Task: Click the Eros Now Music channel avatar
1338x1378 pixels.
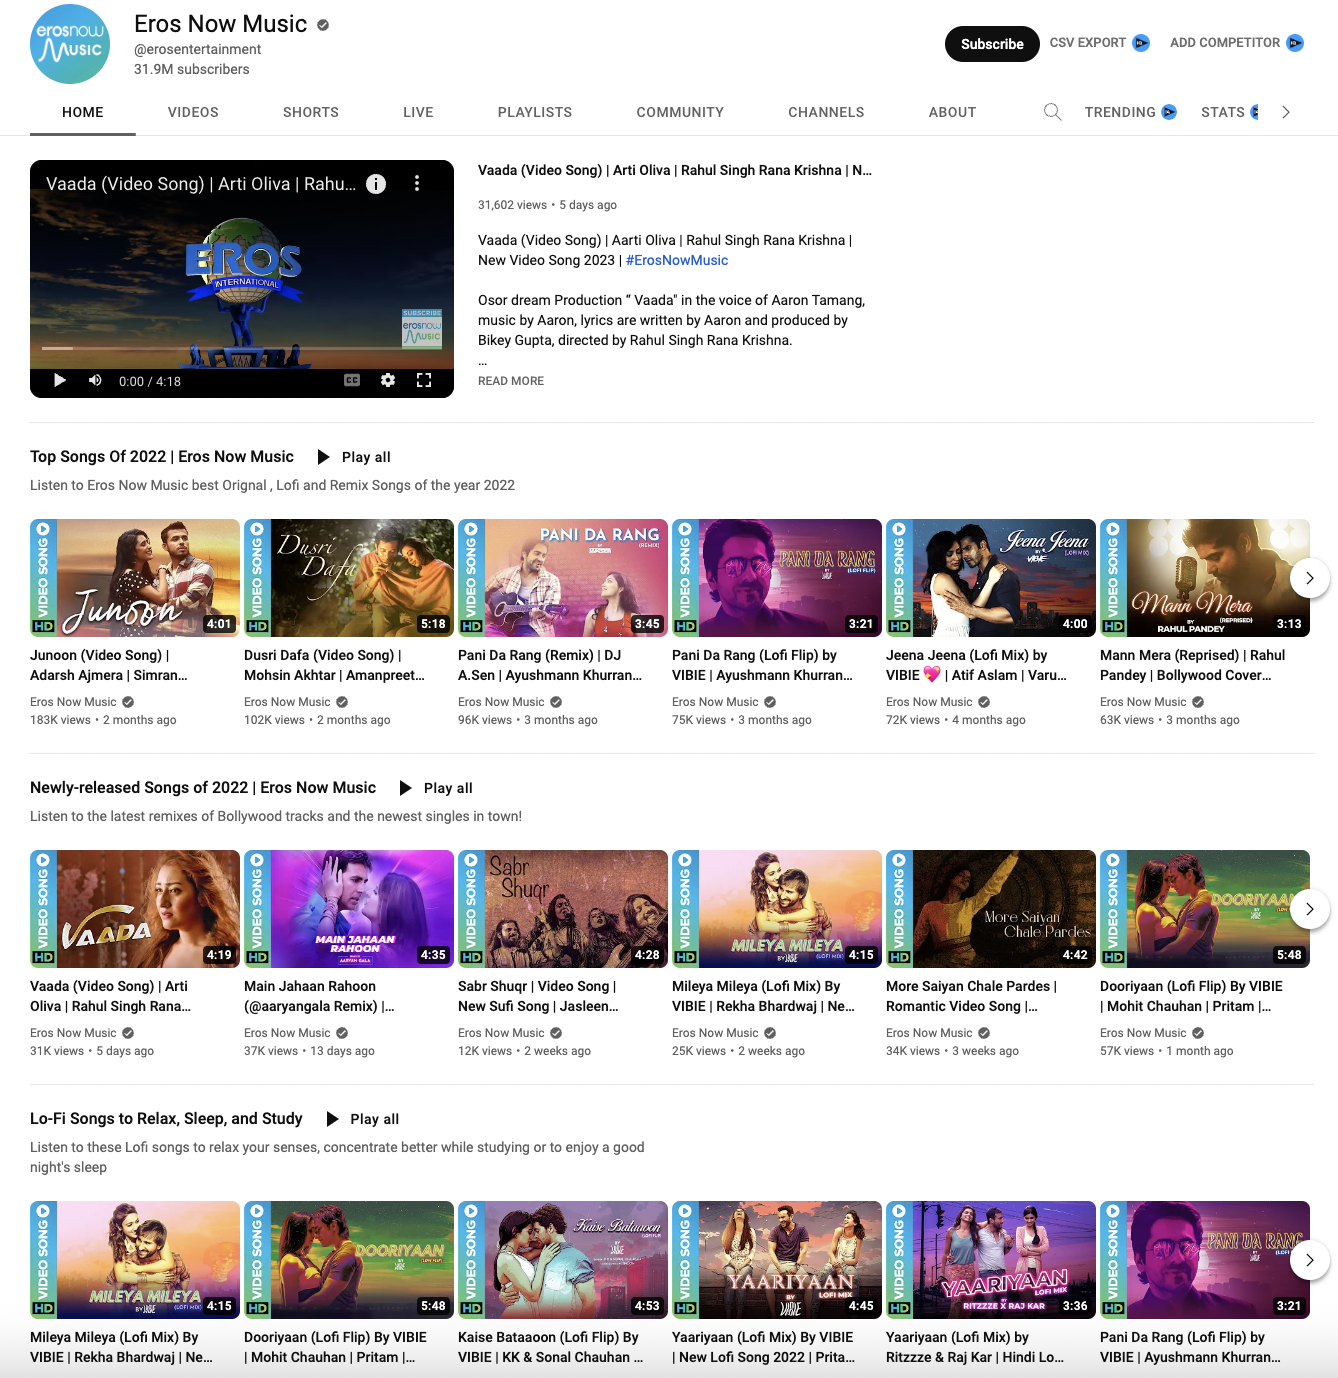Action: pyautogui.click(x=70, y=44)
